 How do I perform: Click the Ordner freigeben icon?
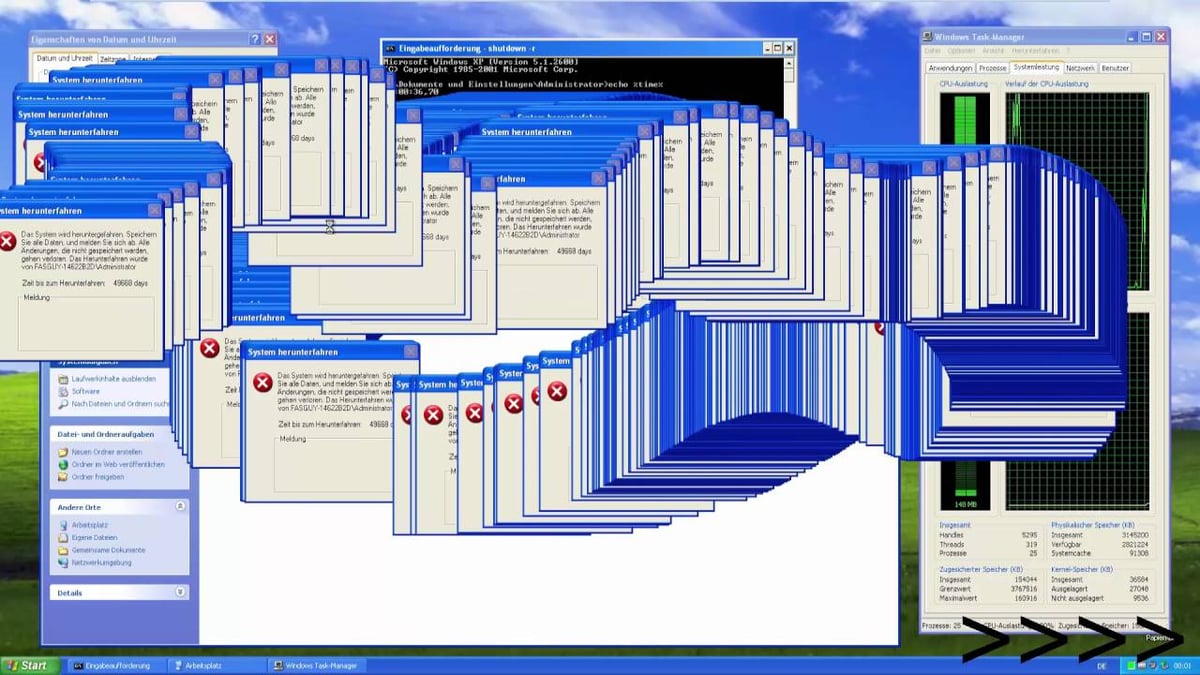(x=63, y=477)
